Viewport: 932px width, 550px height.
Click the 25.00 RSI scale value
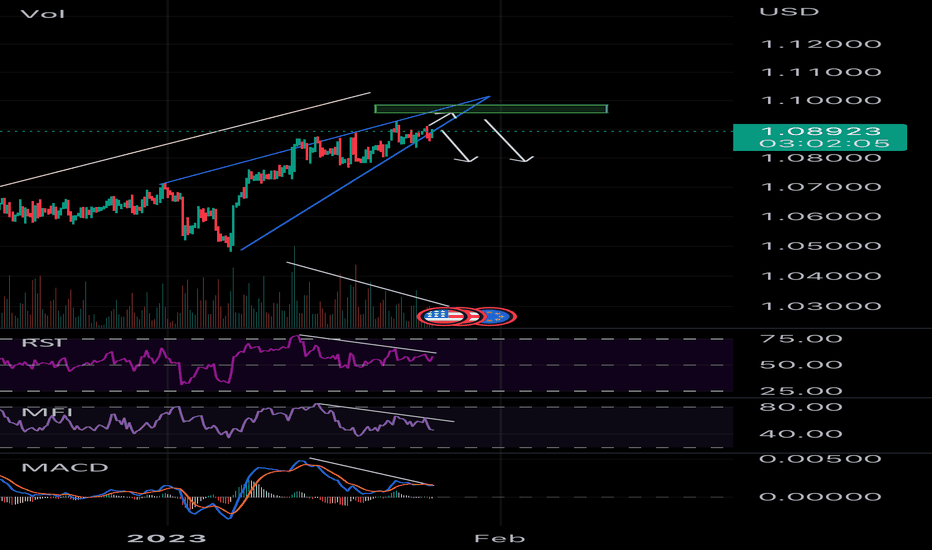pos(801,391)
